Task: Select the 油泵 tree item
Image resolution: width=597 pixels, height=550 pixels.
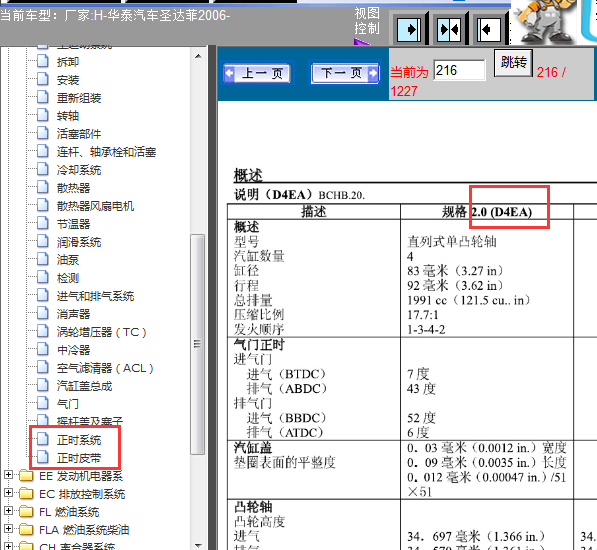Action: [x=68, y=260]
